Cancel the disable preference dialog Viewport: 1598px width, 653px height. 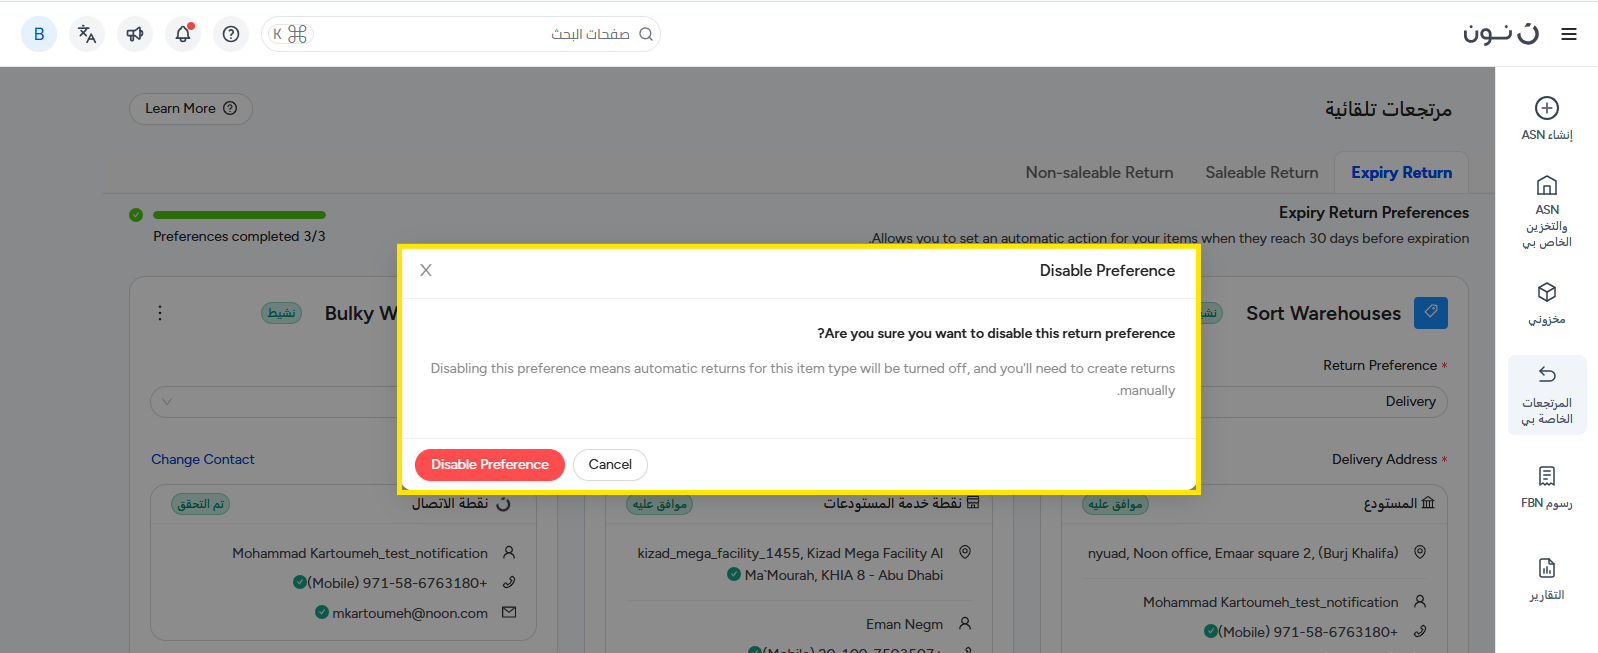610,465
